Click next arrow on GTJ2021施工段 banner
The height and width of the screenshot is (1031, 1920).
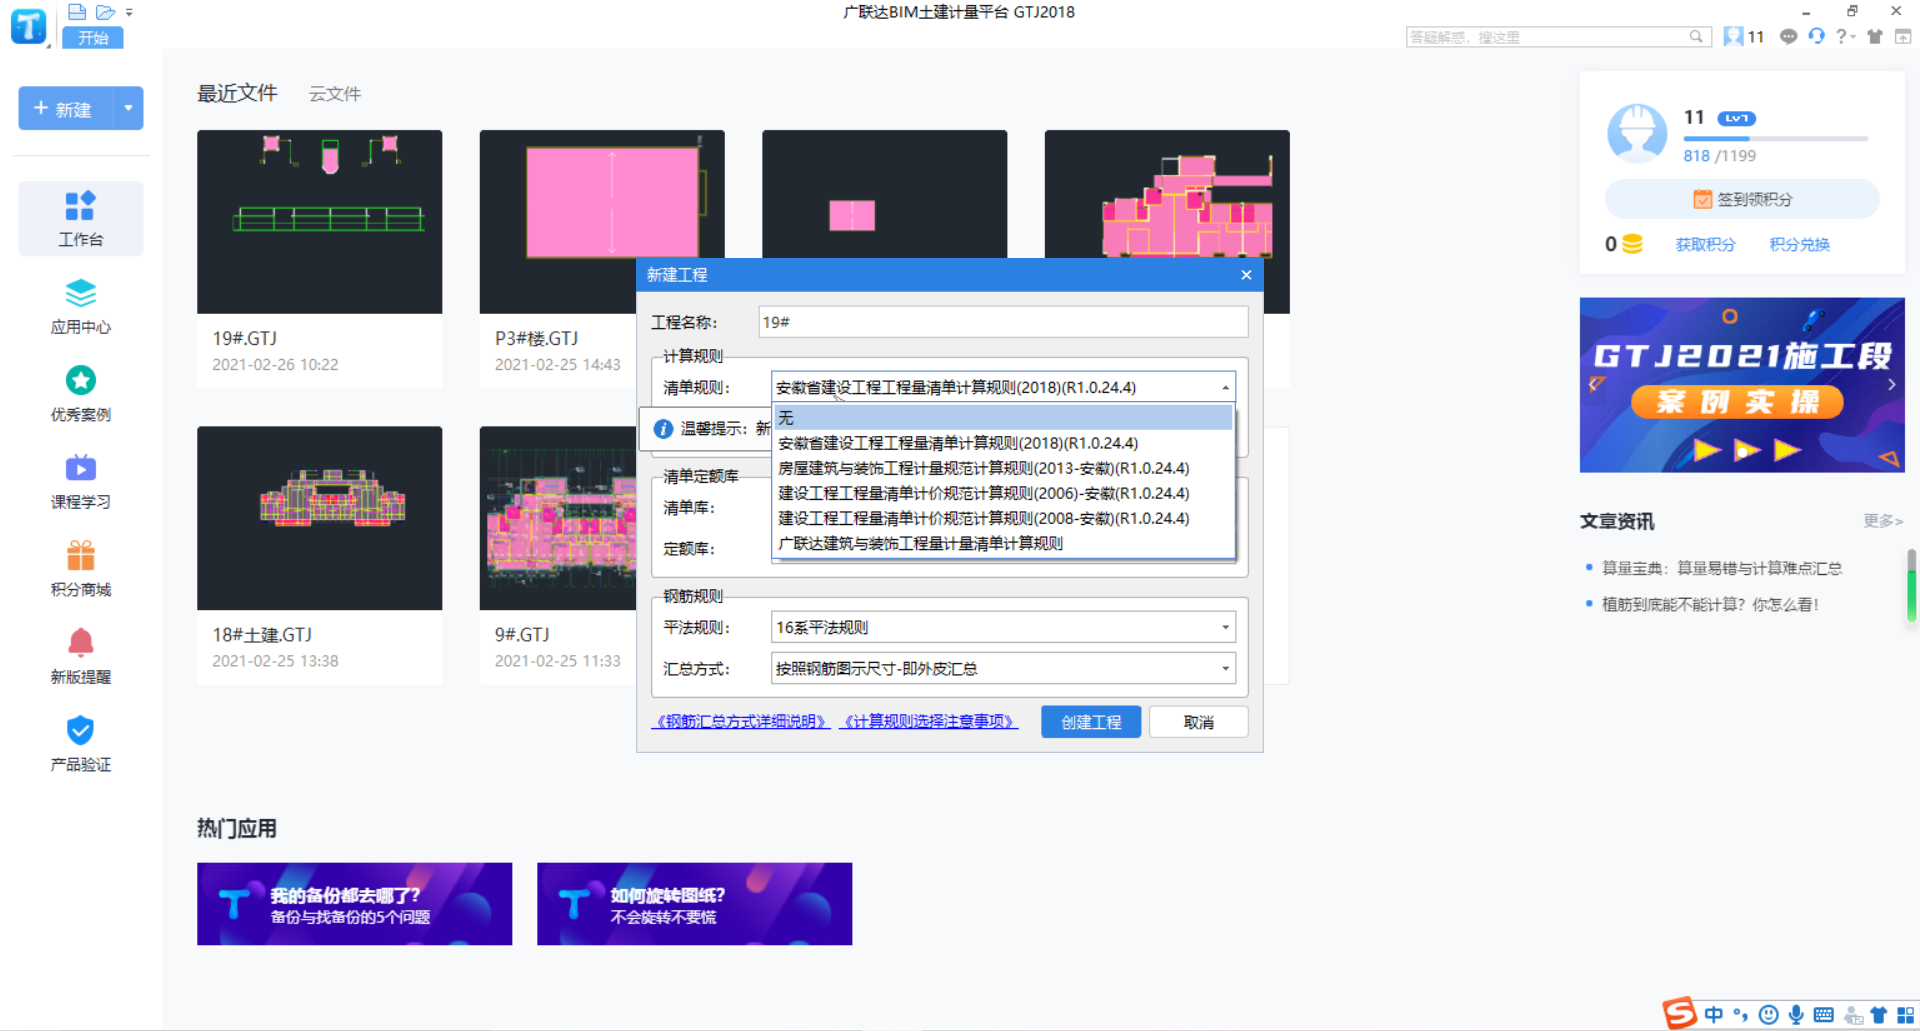[1891, 384]
